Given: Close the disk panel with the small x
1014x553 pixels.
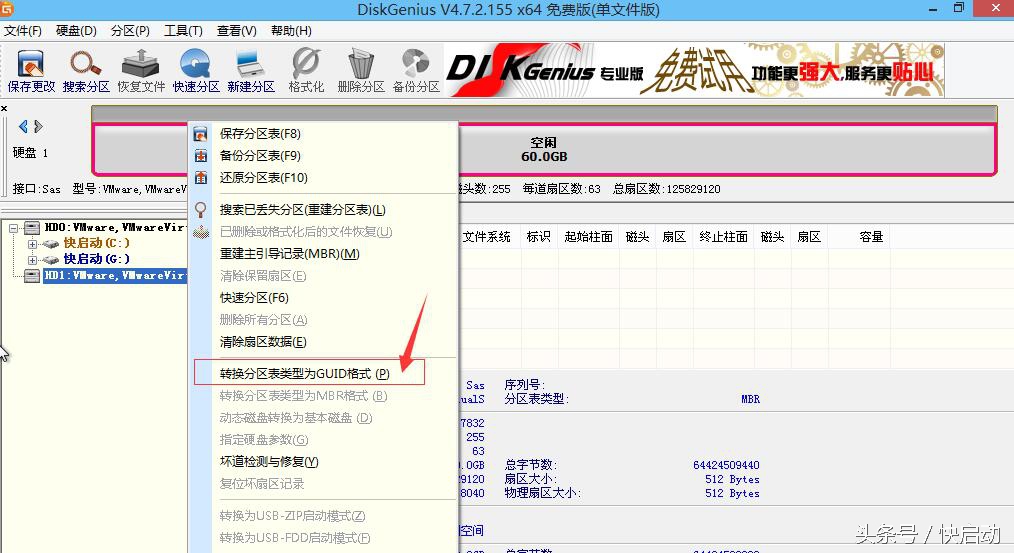Looking at the screenshot, I should click(4, 108).
